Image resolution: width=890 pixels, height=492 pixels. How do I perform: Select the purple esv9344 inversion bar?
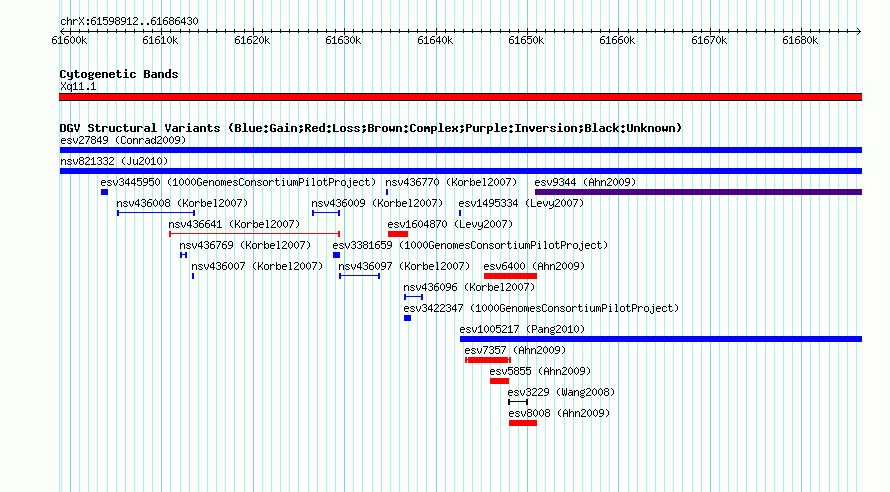699,192
